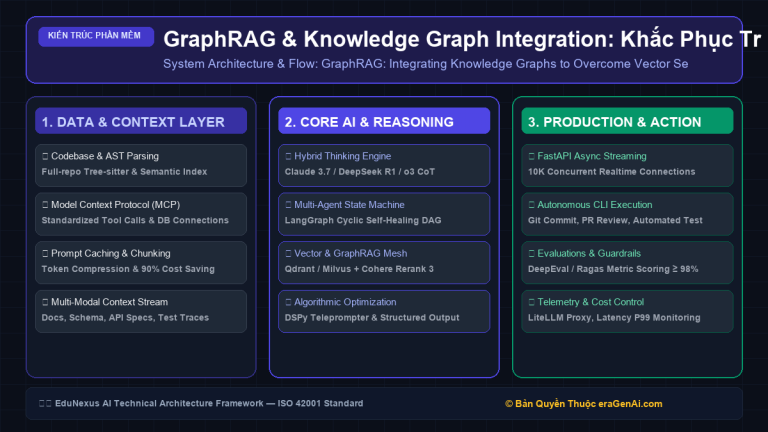The image size is (768, 432).
Task: Click Qdrant / Milvus + Cohere Rerank 3
Action: tap(359, 269)
